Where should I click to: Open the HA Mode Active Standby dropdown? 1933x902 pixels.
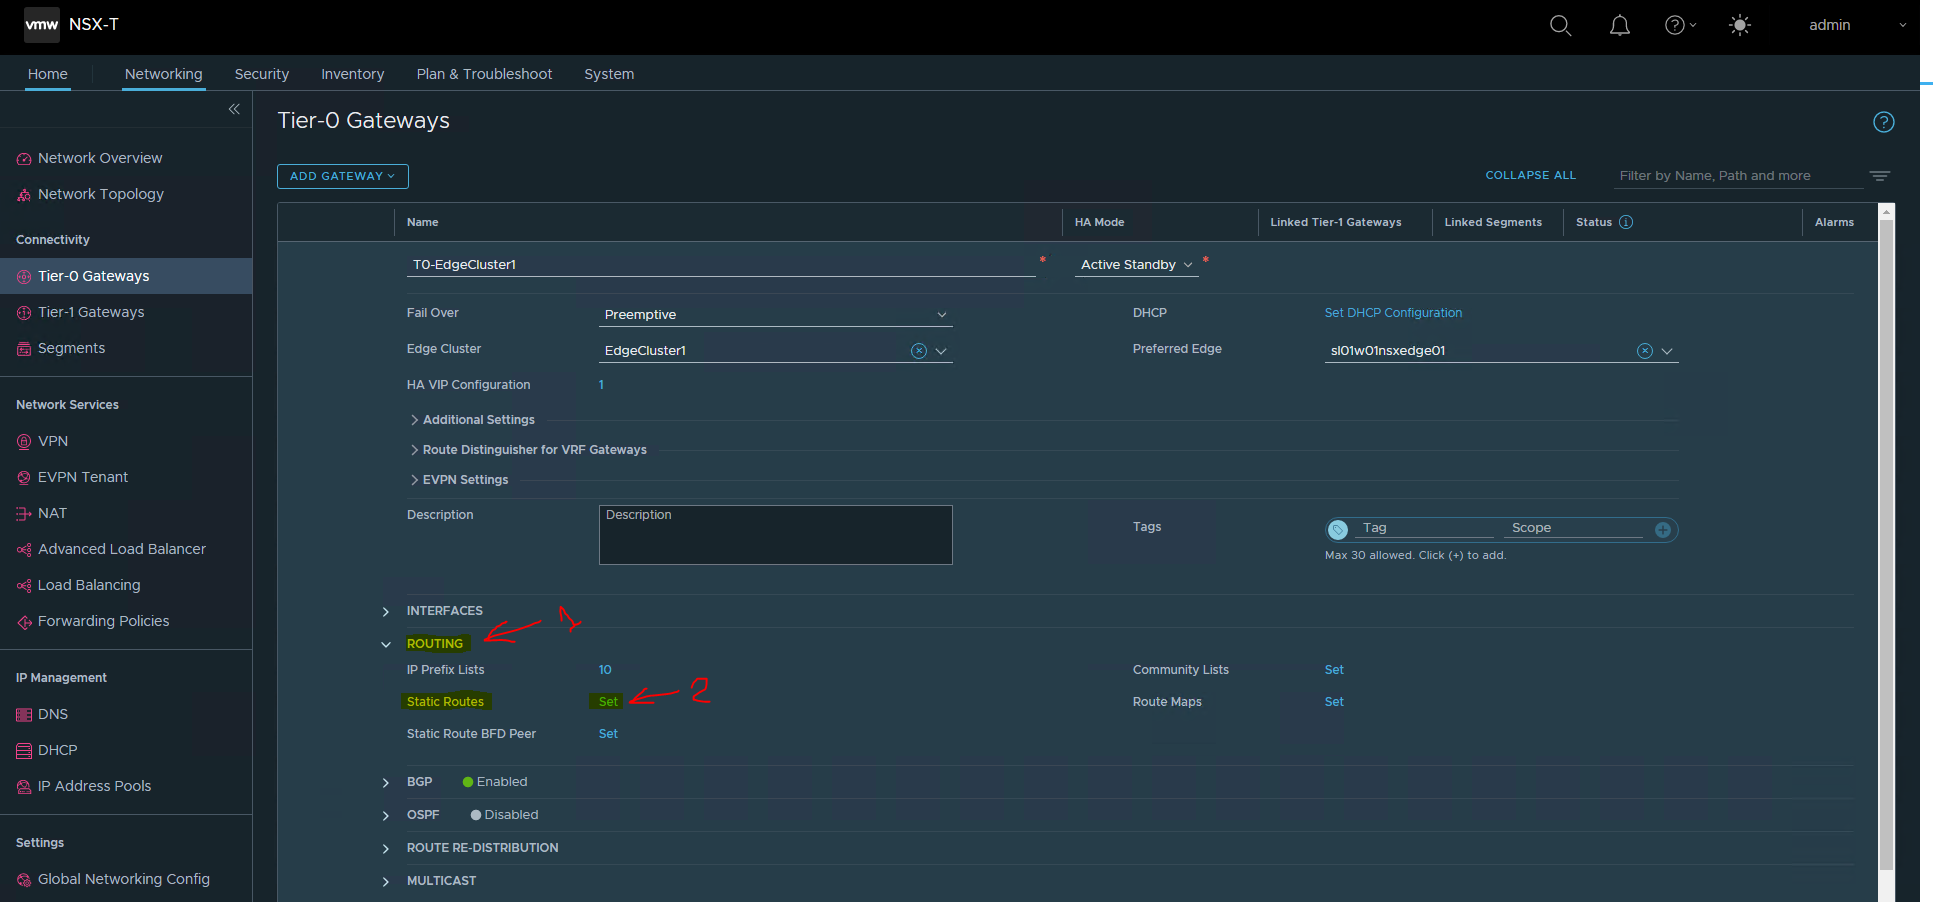(x=1136, y=264)
